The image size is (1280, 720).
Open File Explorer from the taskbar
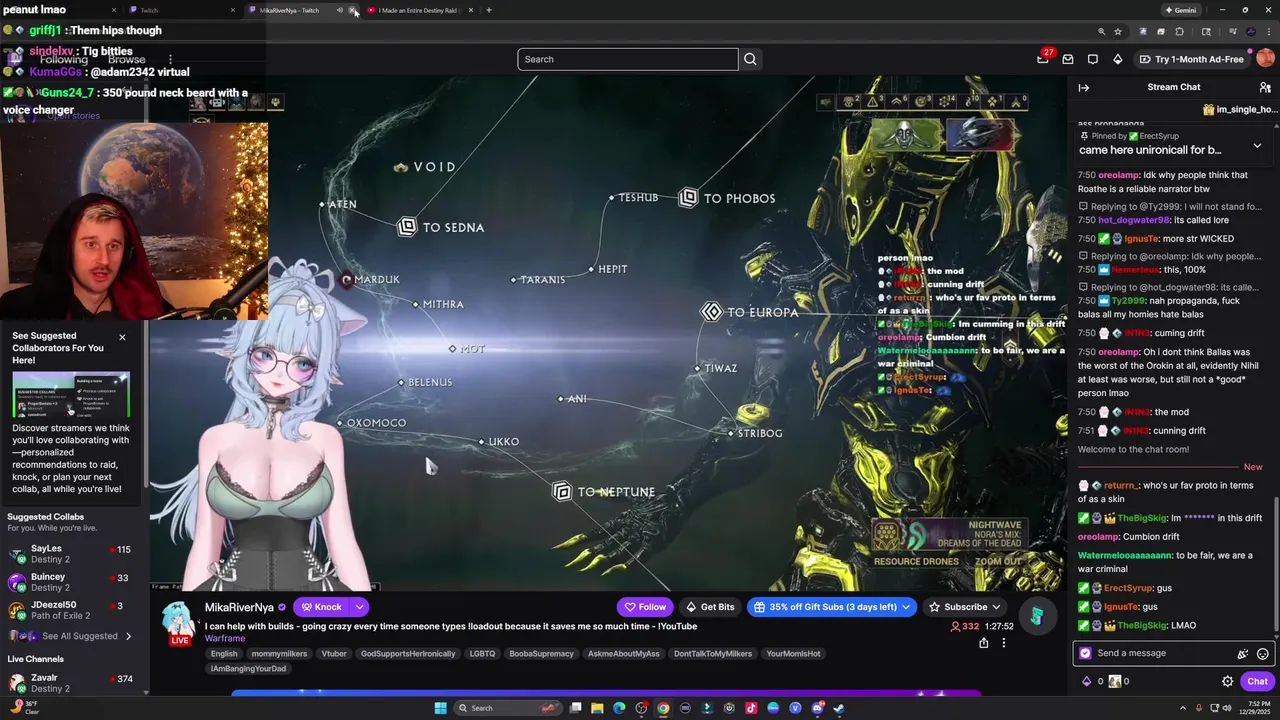597,708
